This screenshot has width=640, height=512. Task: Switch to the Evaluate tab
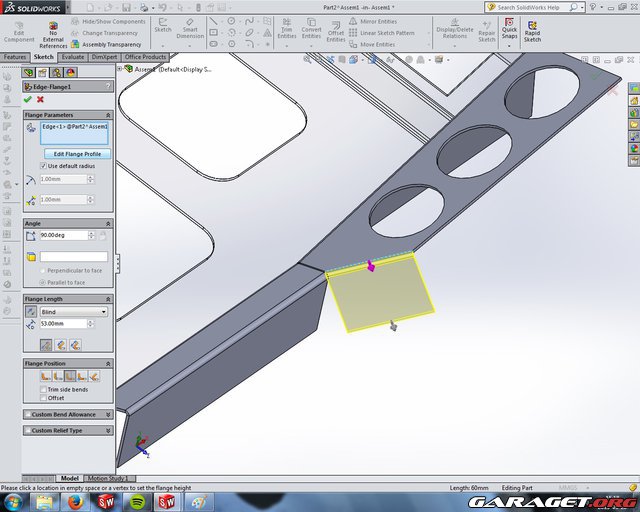coord(73,57)
